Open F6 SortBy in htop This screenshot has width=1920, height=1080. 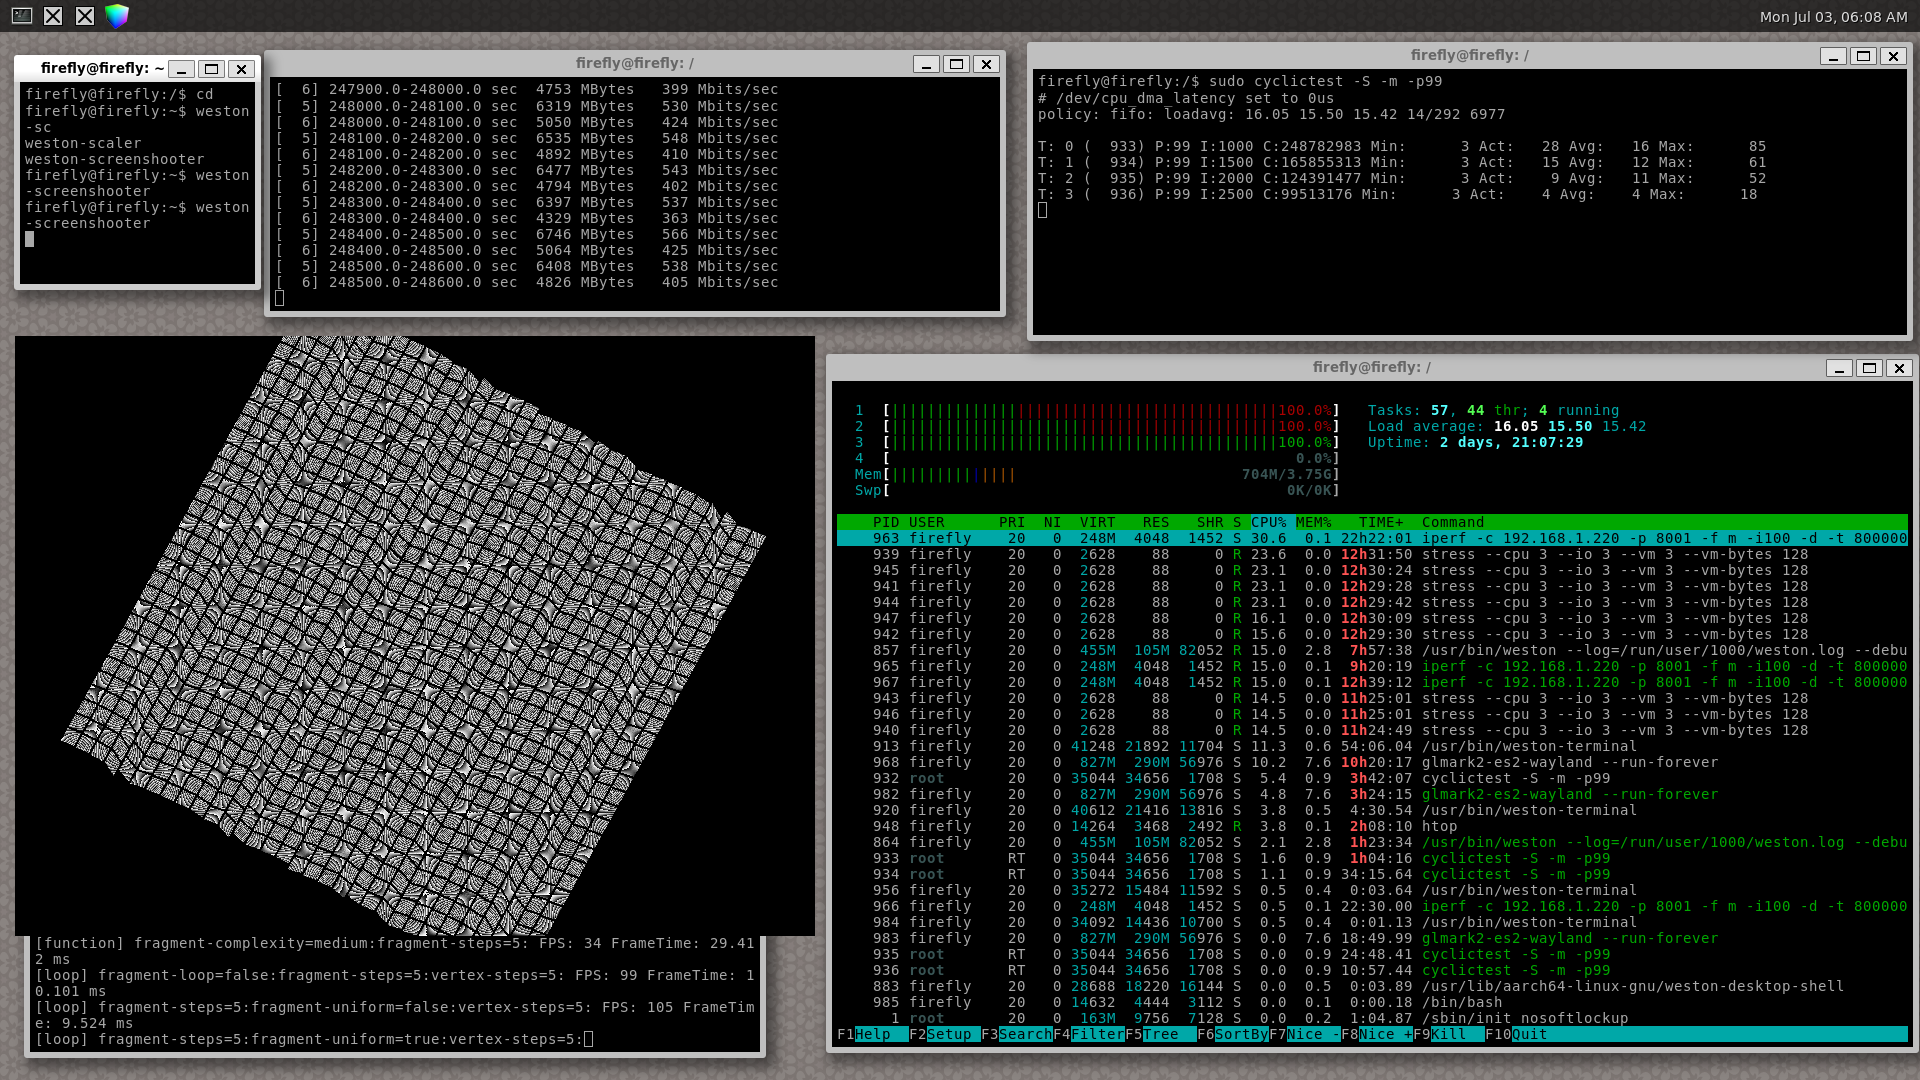coord(1232,1034)
